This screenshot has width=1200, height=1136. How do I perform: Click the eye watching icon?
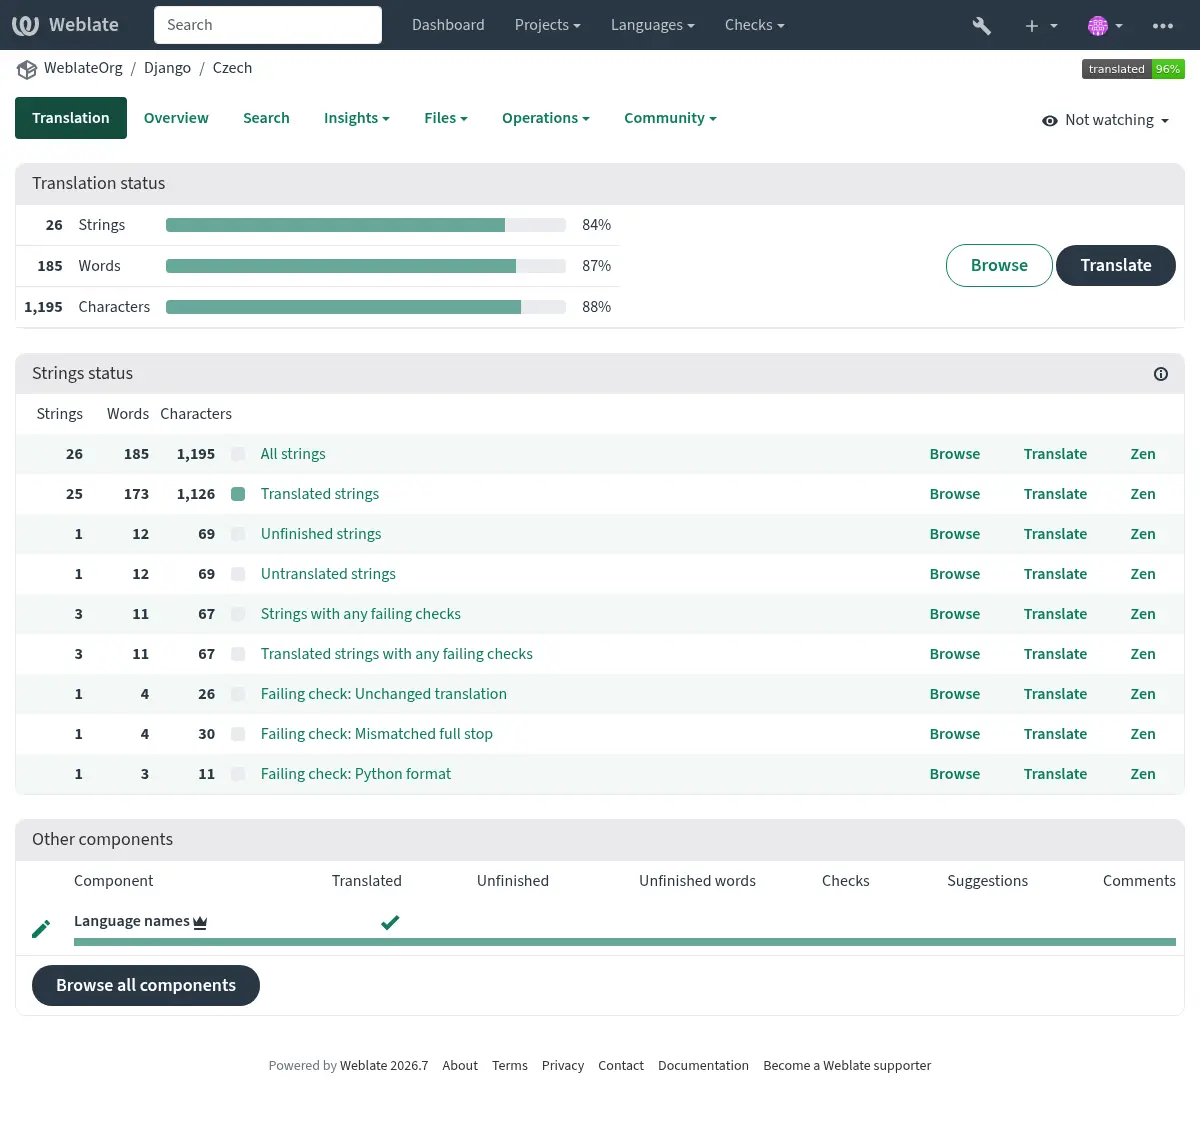(x=1049, y=121)
